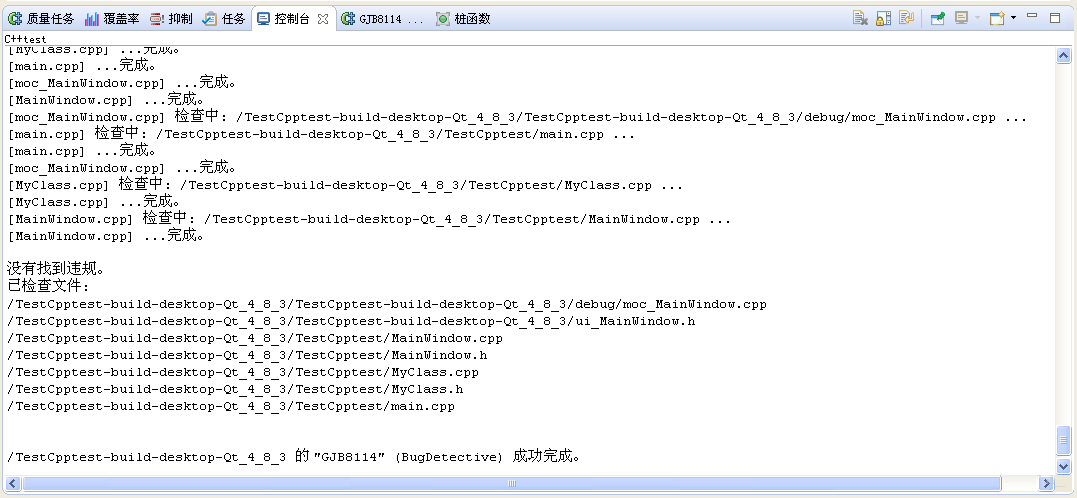
Task: Switch to the GJB8114 tab
Action: [383, 19]
